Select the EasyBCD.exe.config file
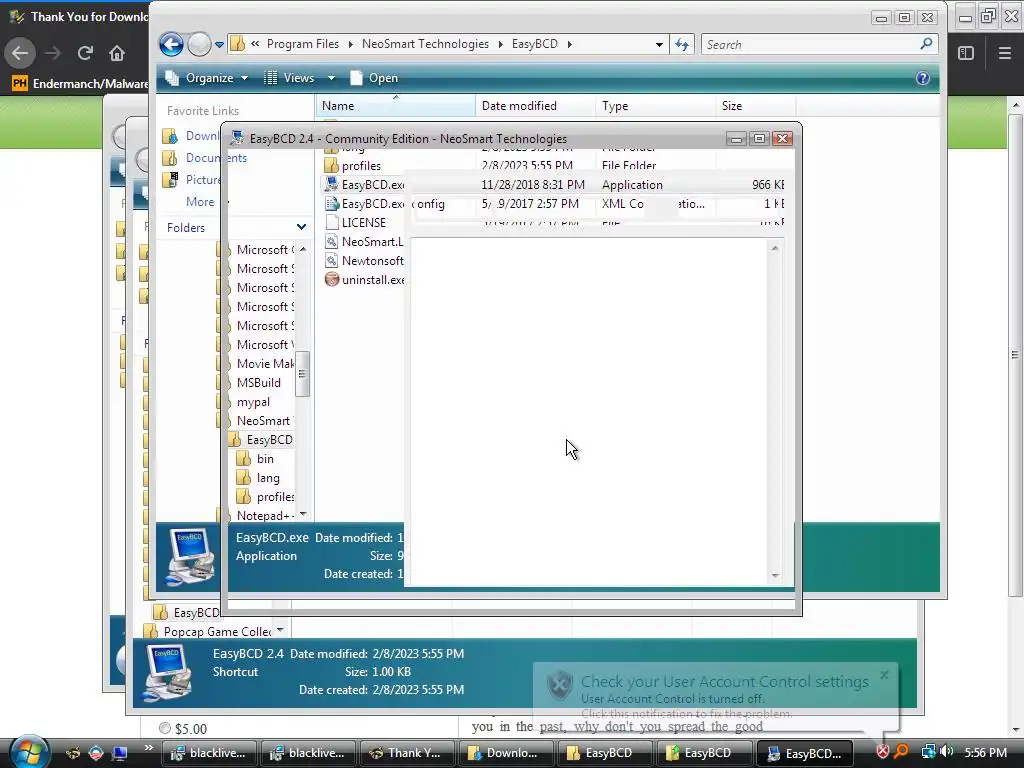Viewport: 1024px width, 768px height. 385,204
